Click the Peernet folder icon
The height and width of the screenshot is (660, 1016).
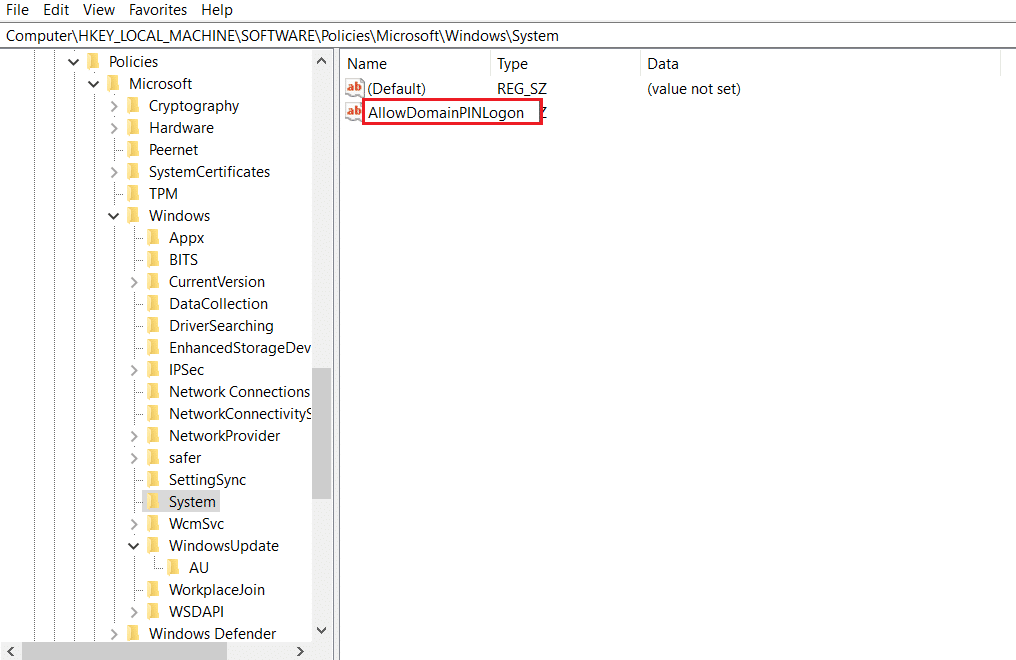click(133, 150)
